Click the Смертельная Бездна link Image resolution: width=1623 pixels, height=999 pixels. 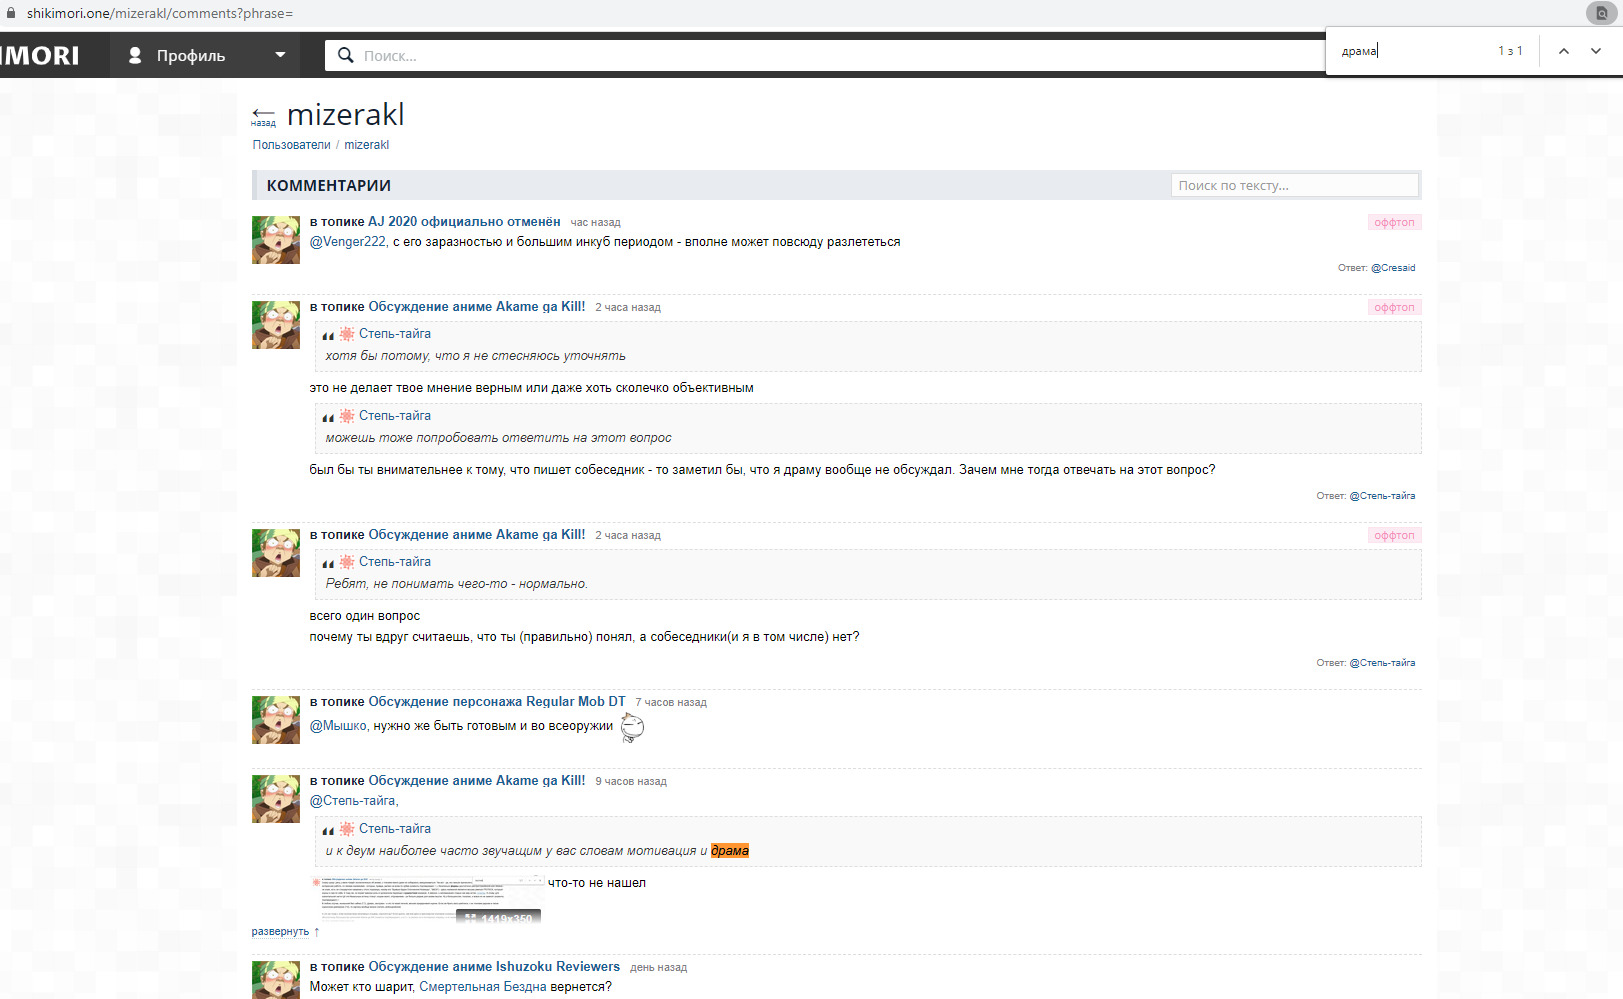pos(482,987)
